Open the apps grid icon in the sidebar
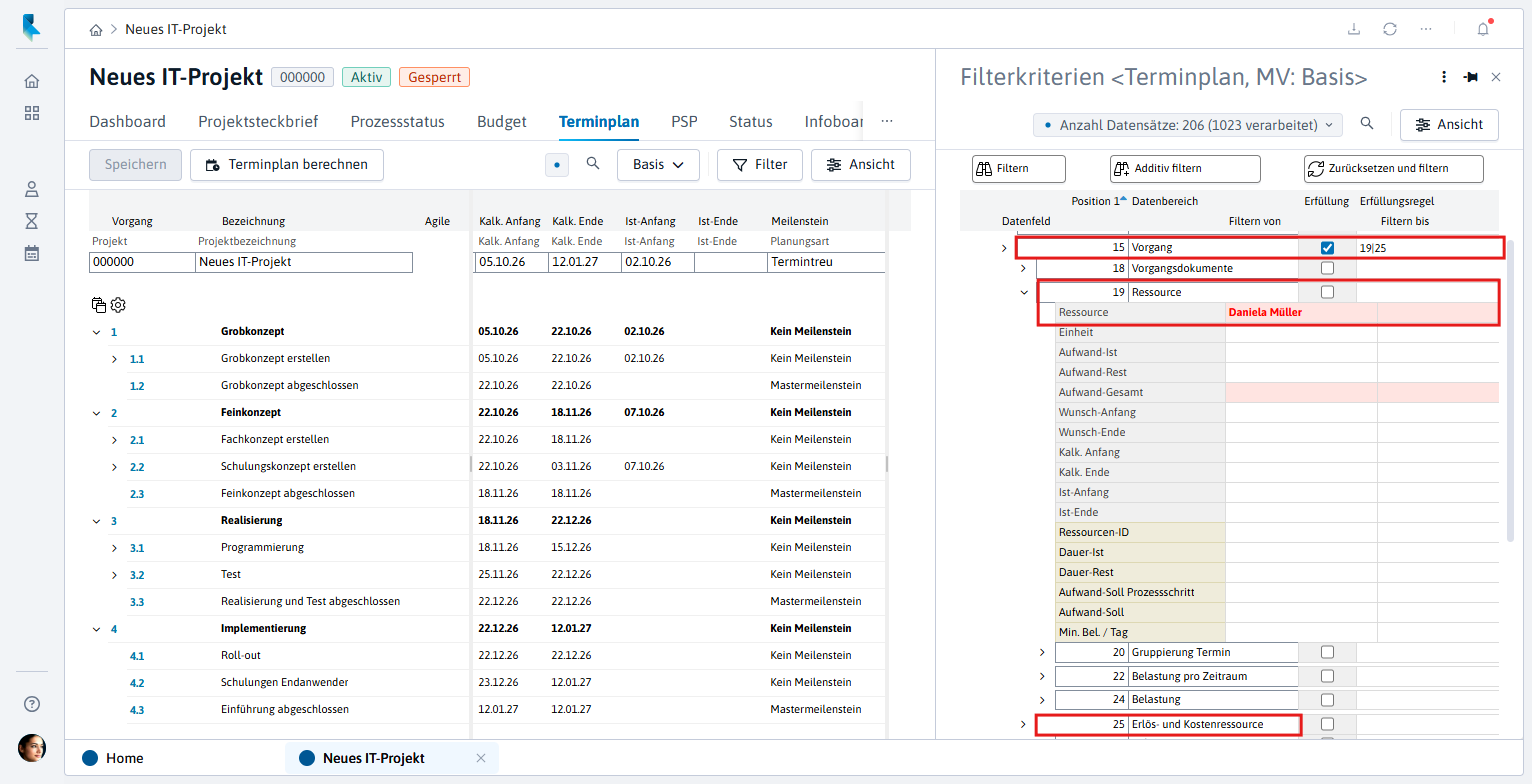 click(32, 113)
